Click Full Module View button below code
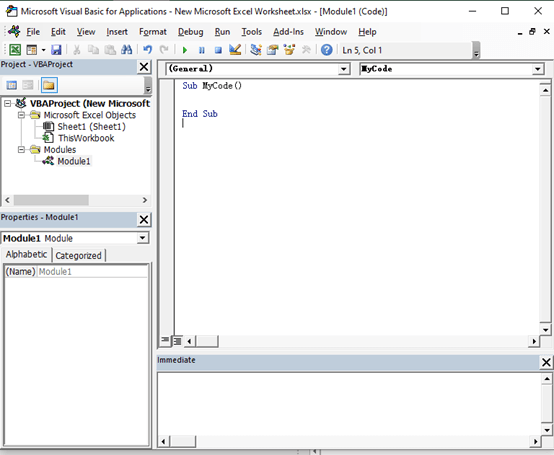The height and width of the screenshot is (455, 554). click(177, 341)
